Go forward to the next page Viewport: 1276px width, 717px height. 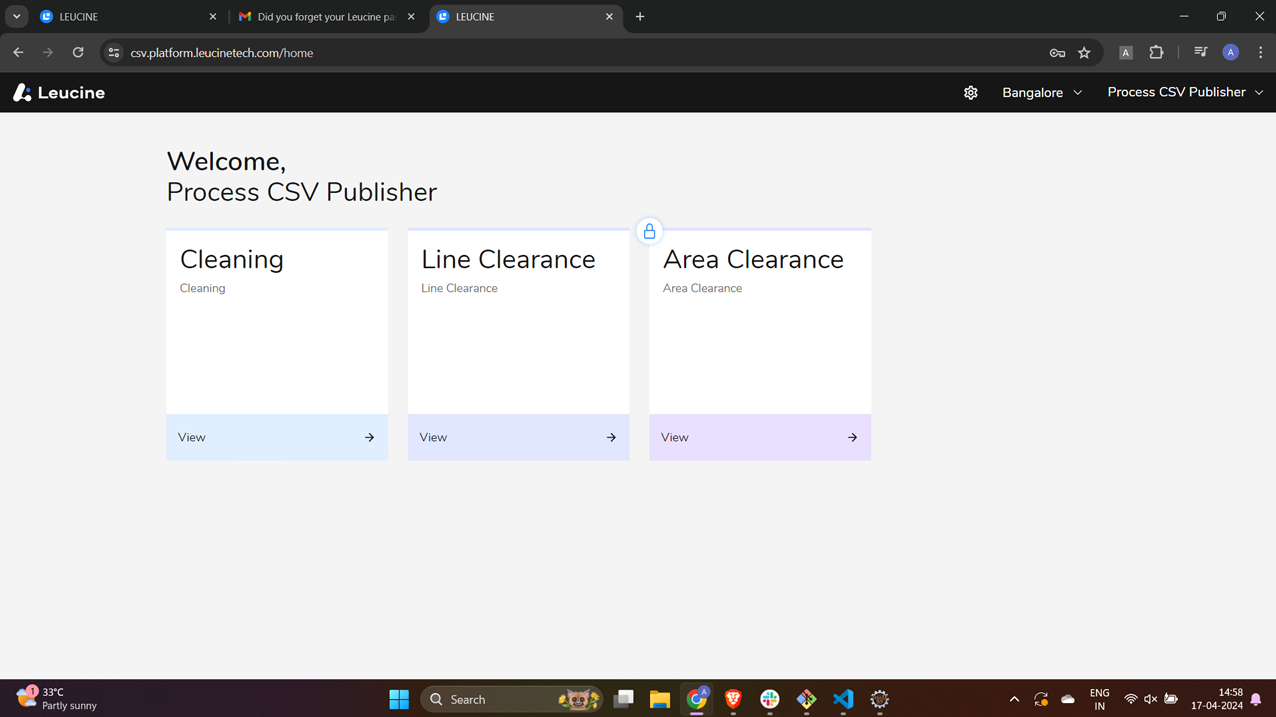click(x=48, y=52)
